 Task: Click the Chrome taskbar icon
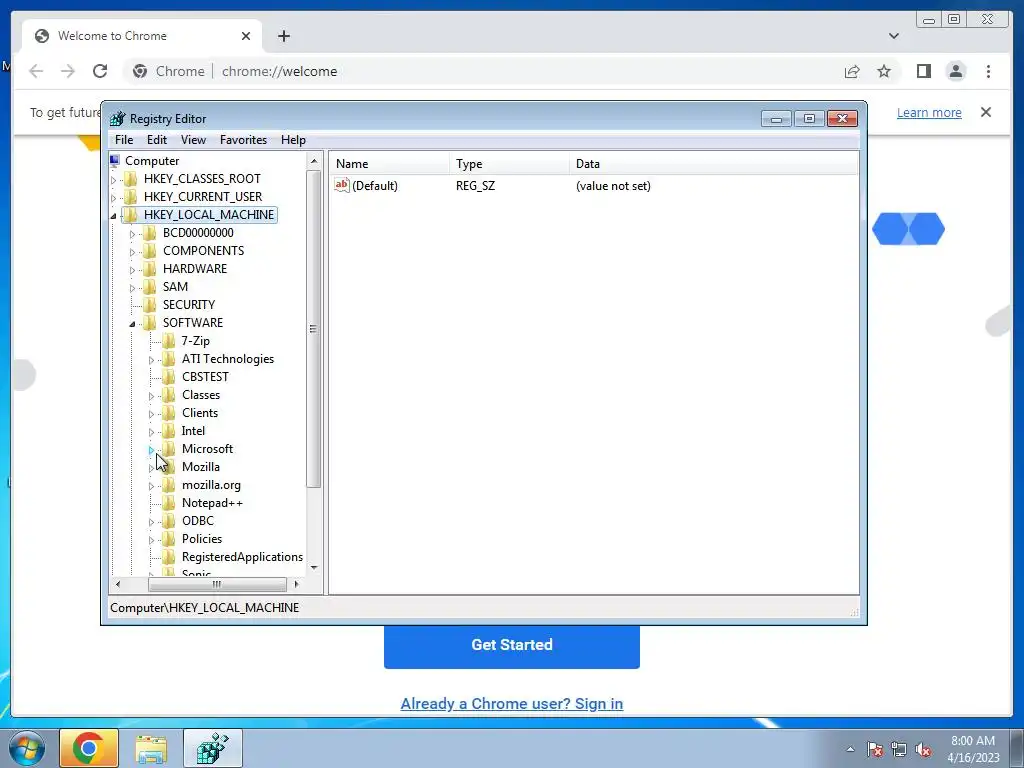pyautogui.click(x=89, y=748)
